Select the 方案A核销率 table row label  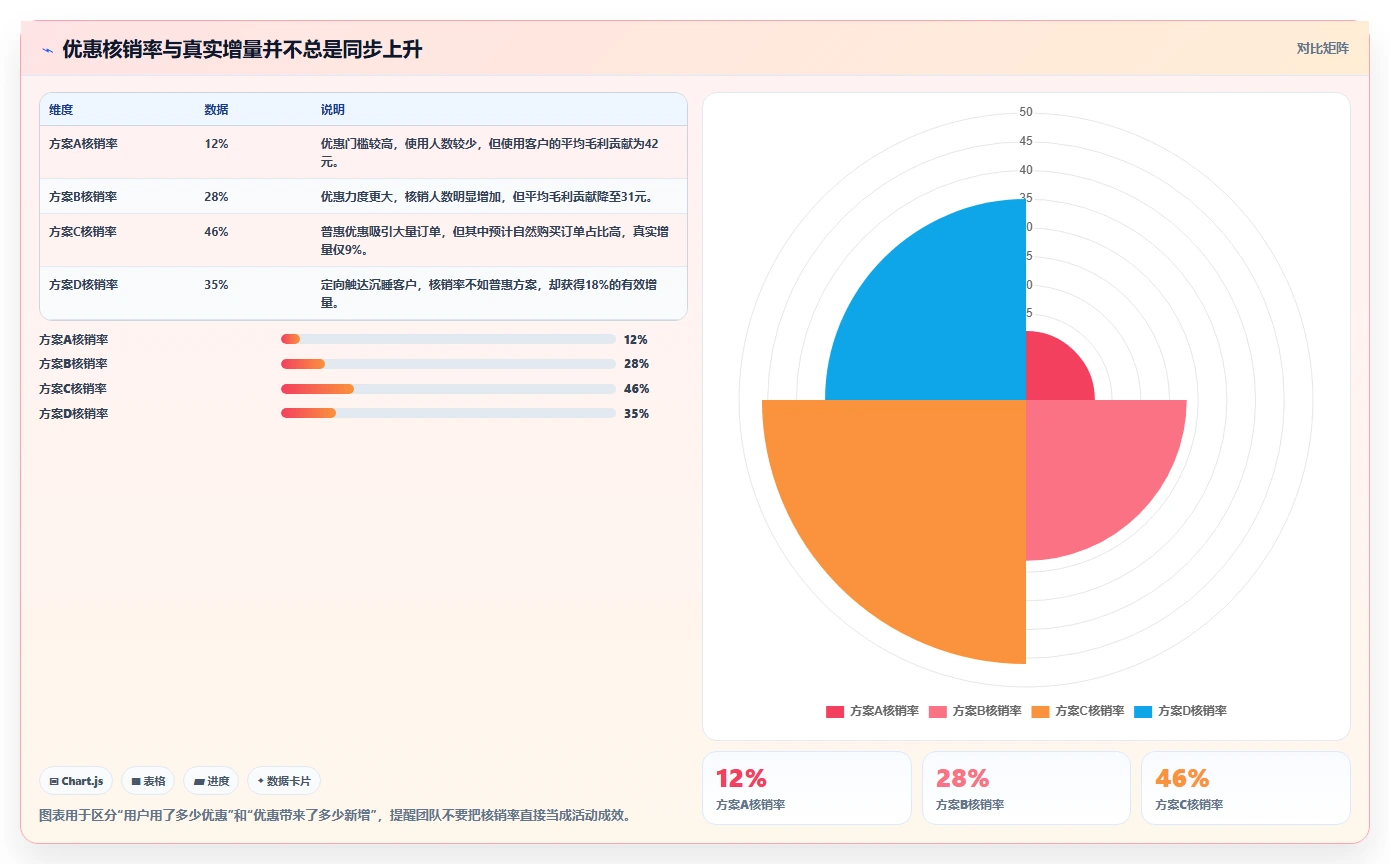point(83,144)
